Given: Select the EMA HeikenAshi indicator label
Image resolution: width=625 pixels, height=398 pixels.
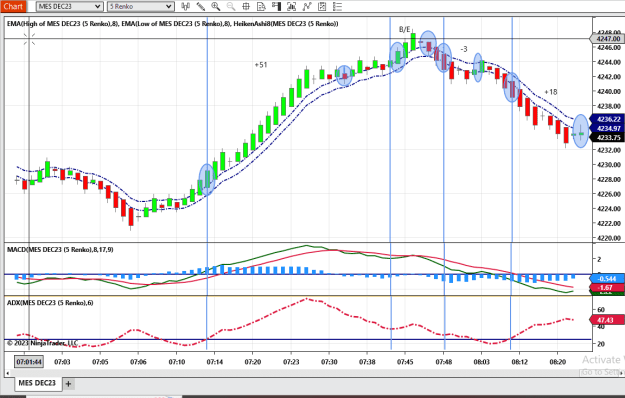Looking at the screenshot, I should [x=173, y=24].
